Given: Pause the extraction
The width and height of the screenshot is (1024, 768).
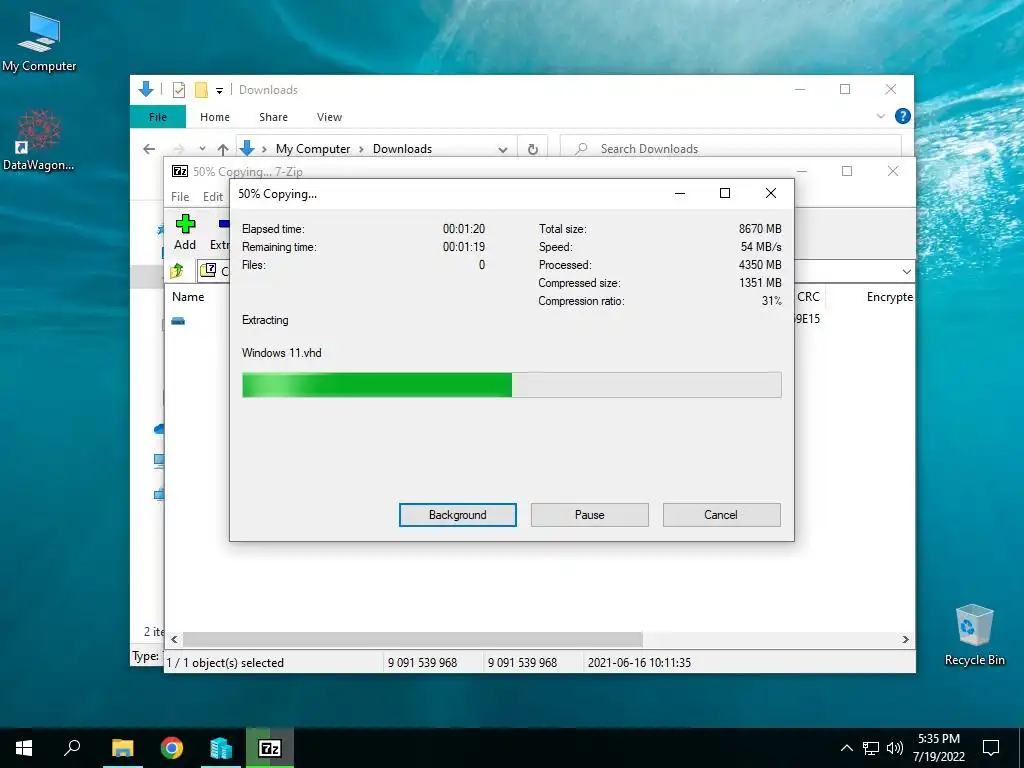Looking at the screenshot, I should [590, 515].
